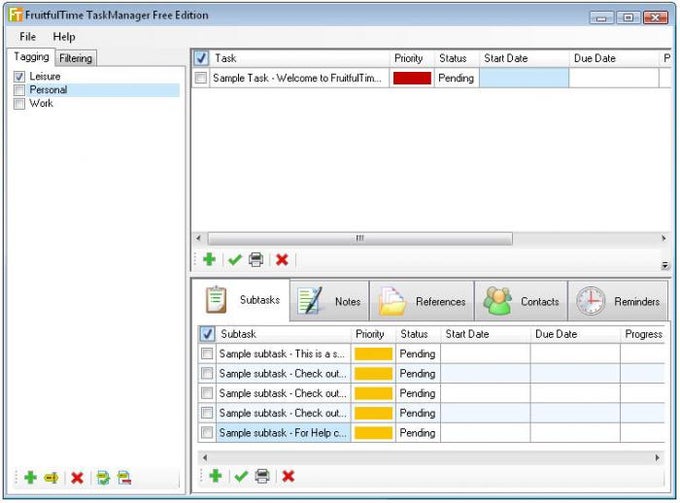The width and height of the screenshot is (680, 503).
Task: Click the green check-all tags icon
Action: [x=103, y=478]
